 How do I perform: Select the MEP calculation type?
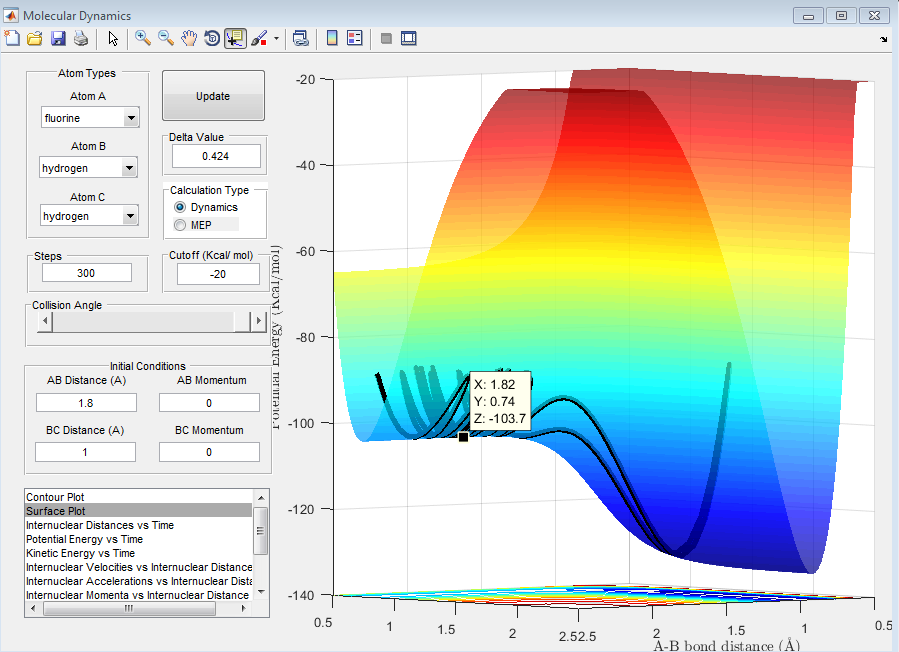[x=181, y=225]
